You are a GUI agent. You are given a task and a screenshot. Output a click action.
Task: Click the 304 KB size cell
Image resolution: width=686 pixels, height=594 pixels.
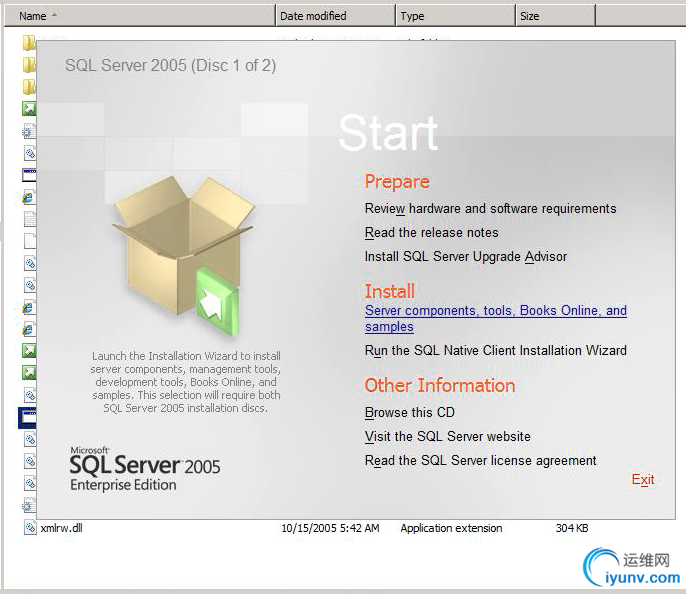tap(572, 528)
